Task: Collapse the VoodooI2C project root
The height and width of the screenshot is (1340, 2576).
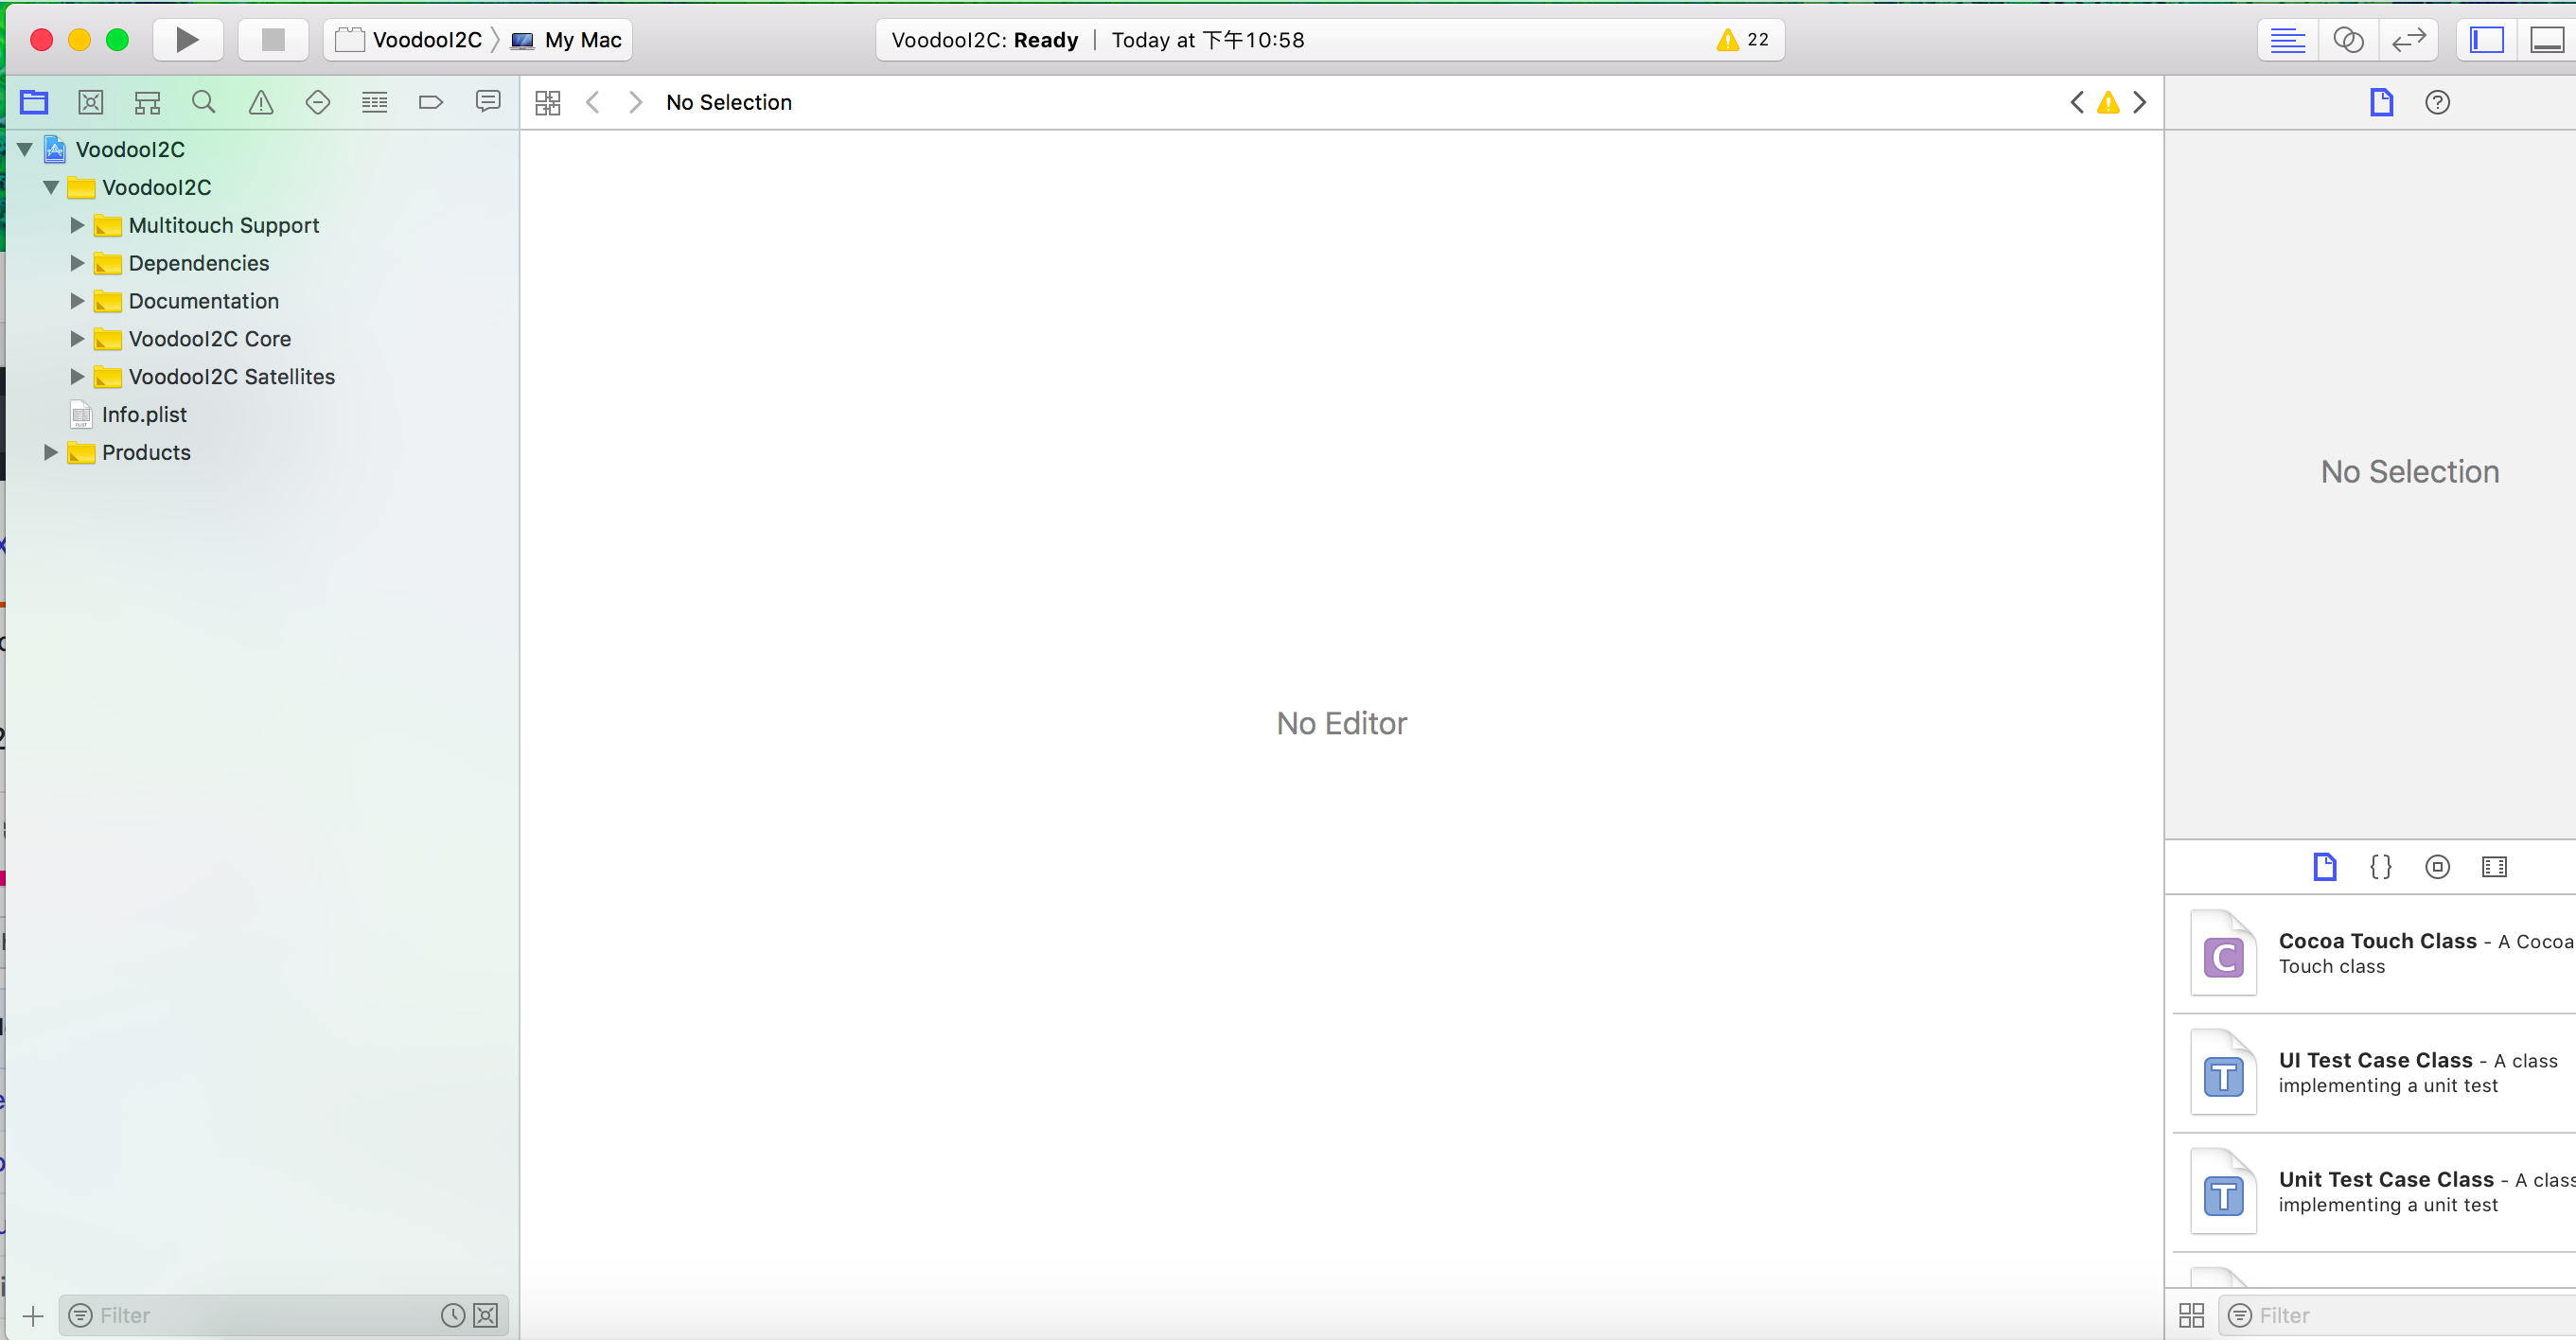Action: (26, 149)
